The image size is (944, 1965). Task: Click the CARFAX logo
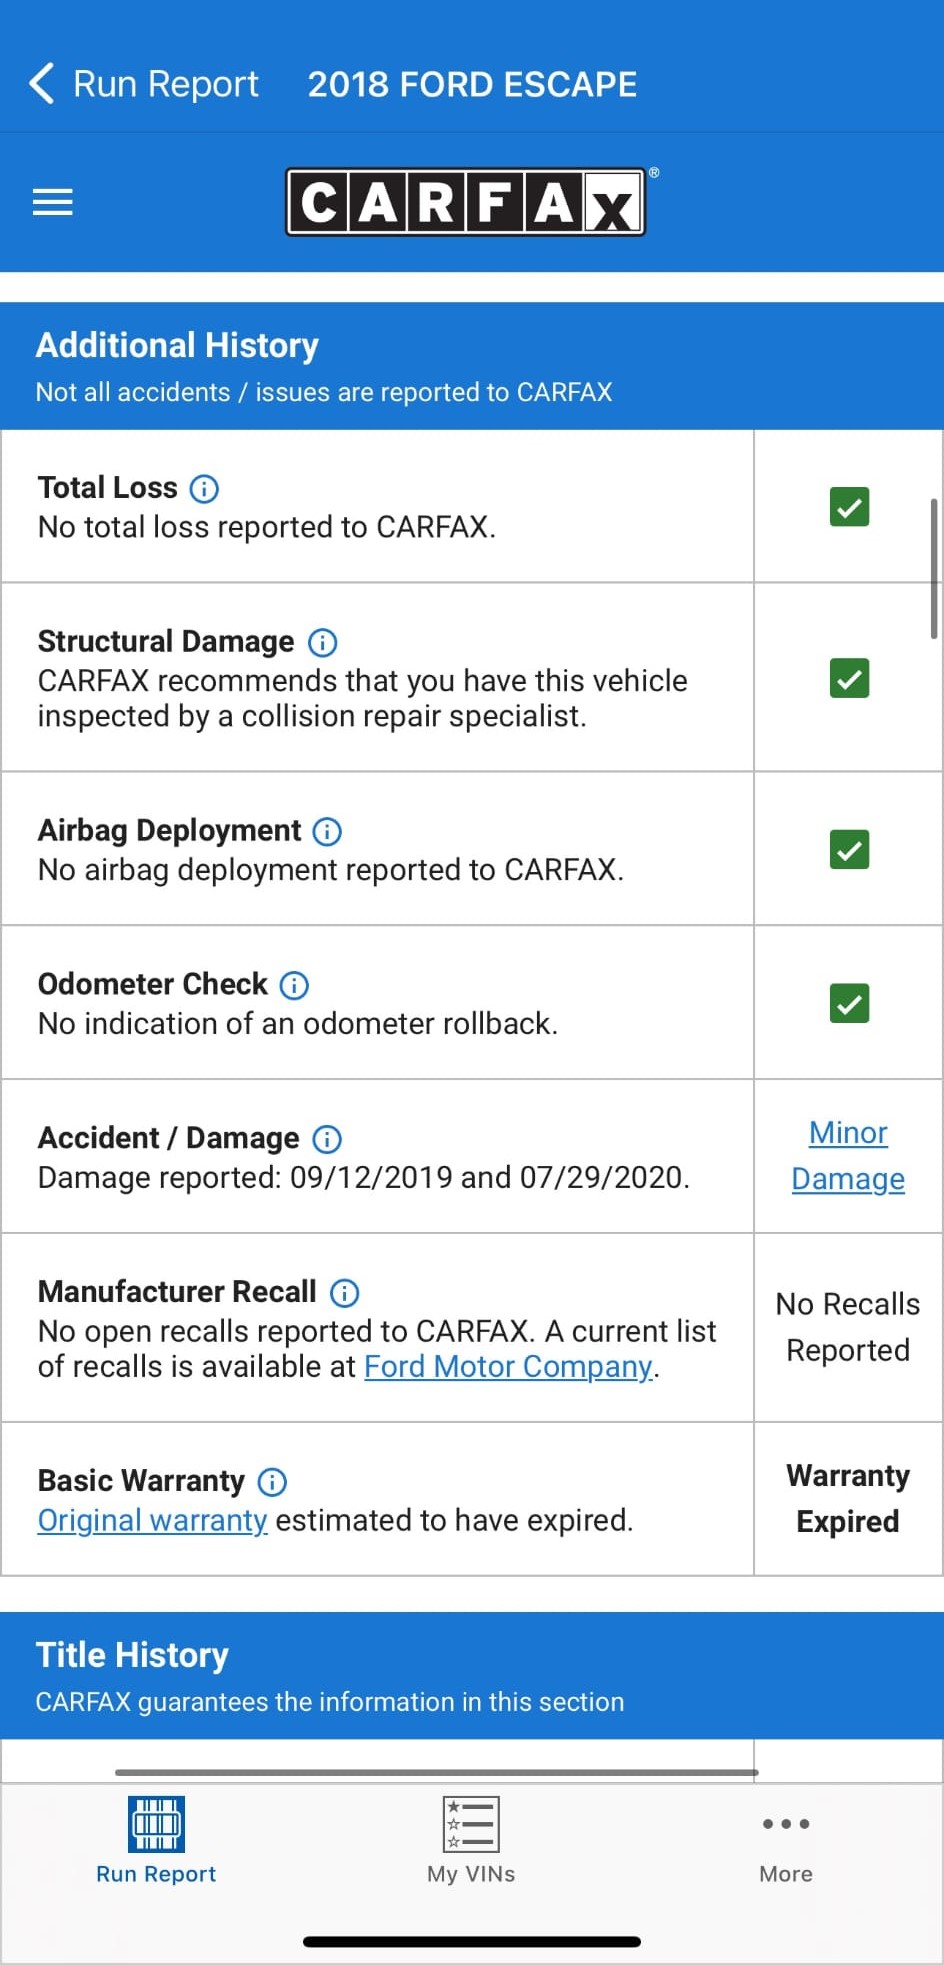468,201
